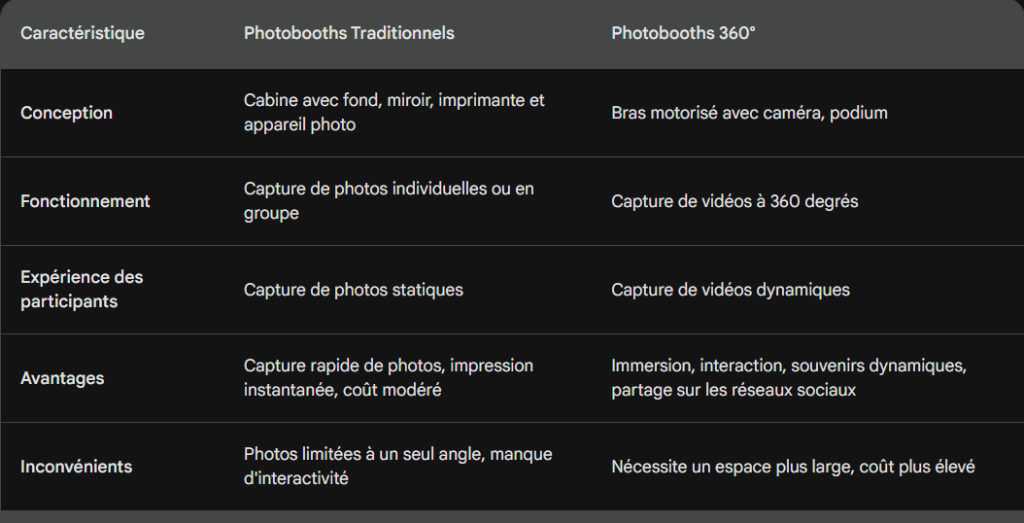Click the 'Avantages' row label
Screen dimensions: 1024x523
(62, 378)
